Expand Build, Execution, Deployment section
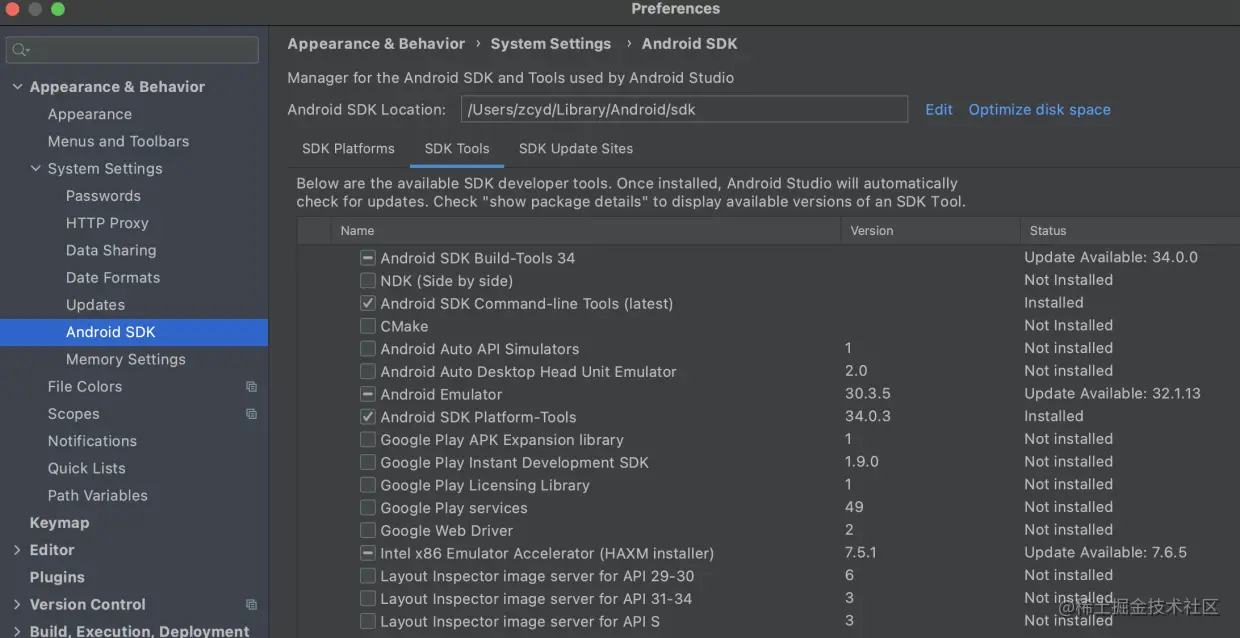Viewport: 1240px width, 638px height. [x=17, y=631]
